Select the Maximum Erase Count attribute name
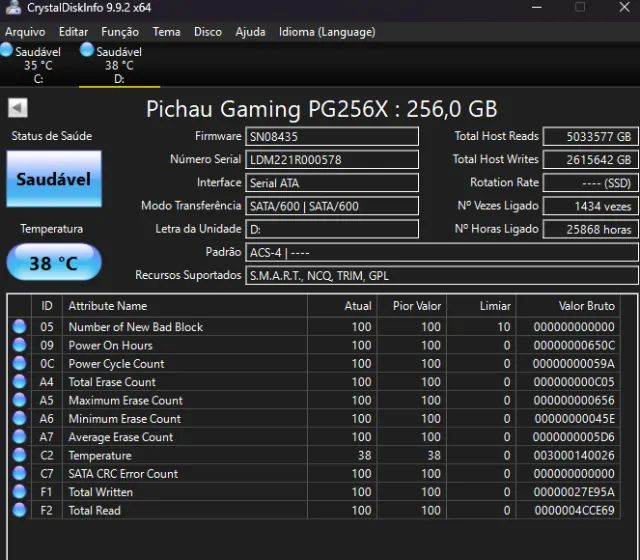This screenshot has height=560, width=640. [x=125, y=400]
